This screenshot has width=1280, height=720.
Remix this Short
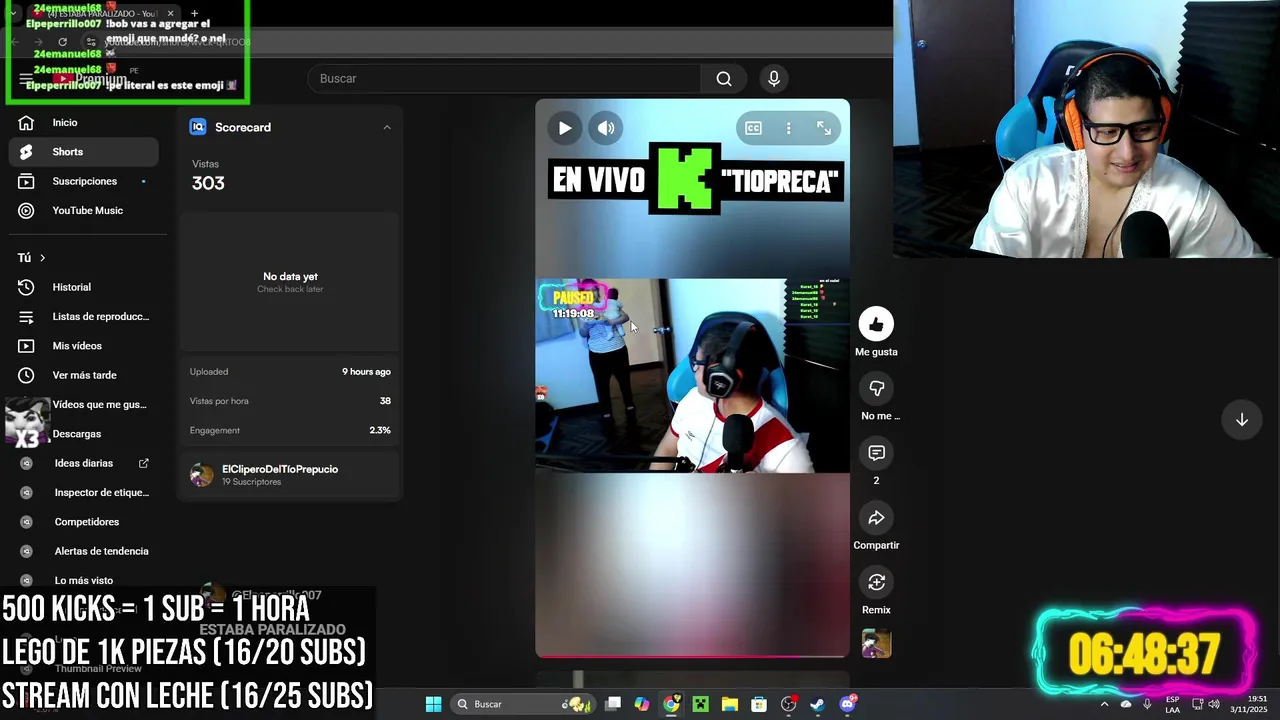[x=876, y=582]
